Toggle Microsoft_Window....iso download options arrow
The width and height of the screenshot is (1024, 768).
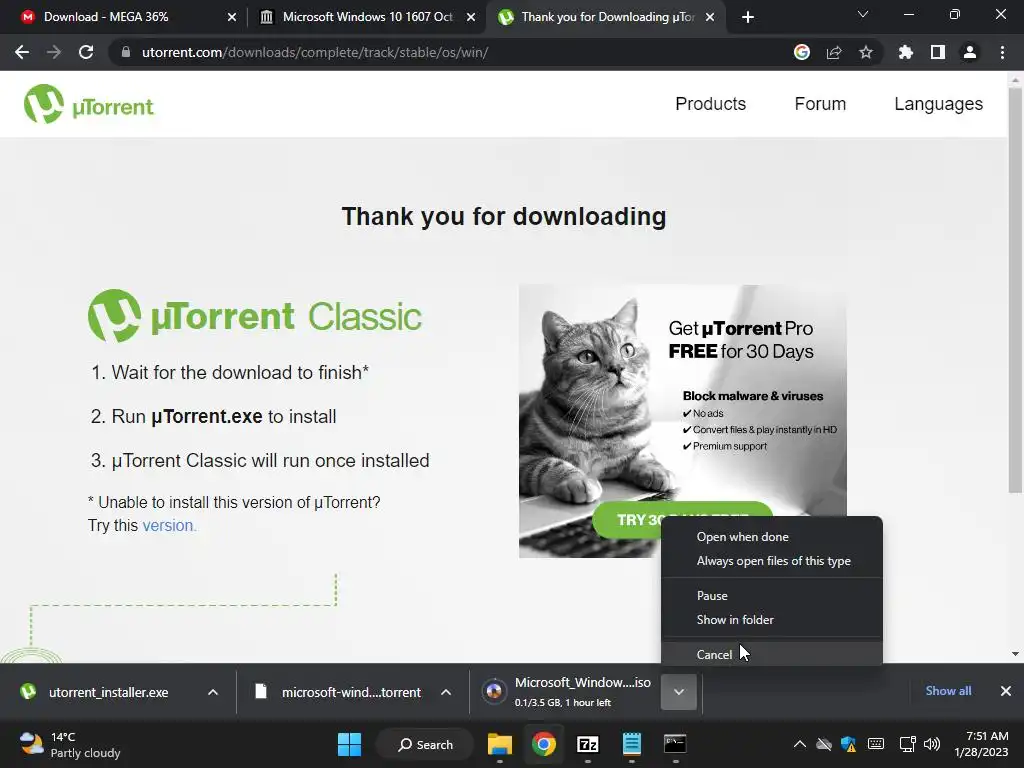click(x=679, y=692)
